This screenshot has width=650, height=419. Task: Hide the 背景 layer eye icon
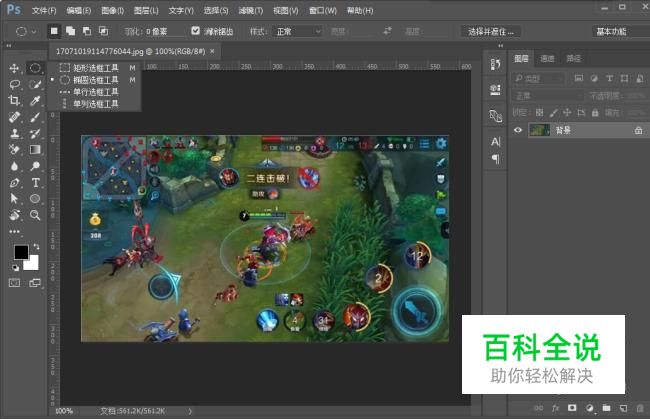click(x=518, y=130)
